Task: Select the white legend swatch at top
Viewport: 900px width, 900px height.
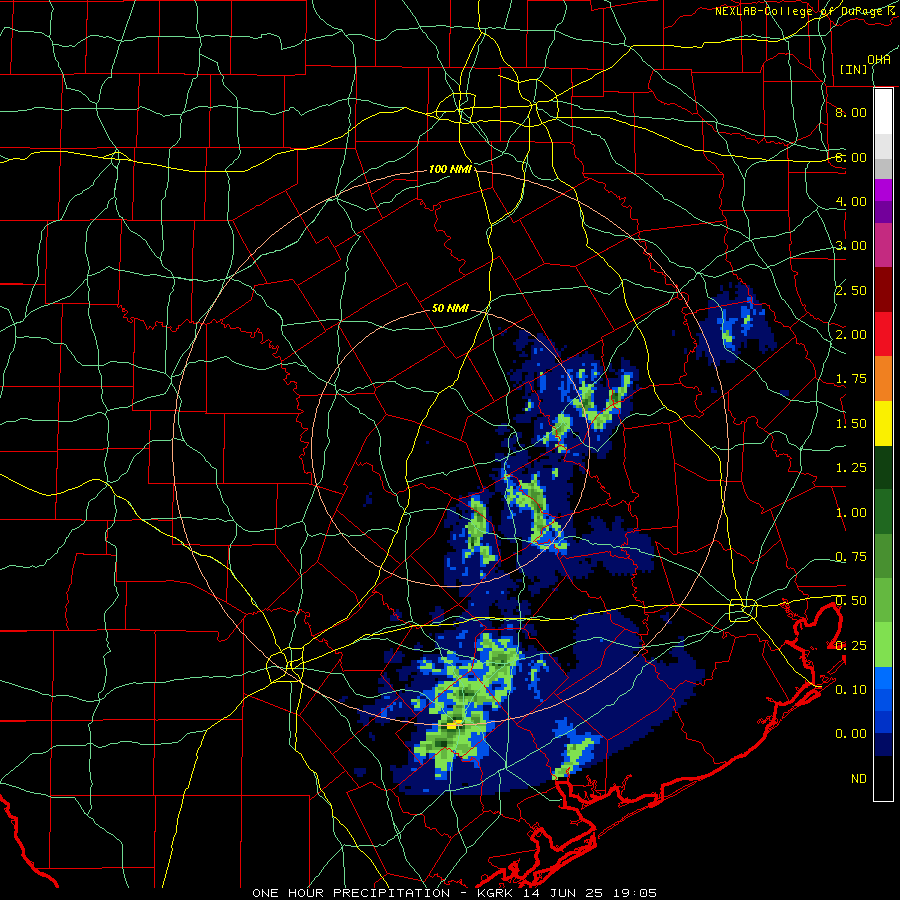Action: click(x=883, y=112)
